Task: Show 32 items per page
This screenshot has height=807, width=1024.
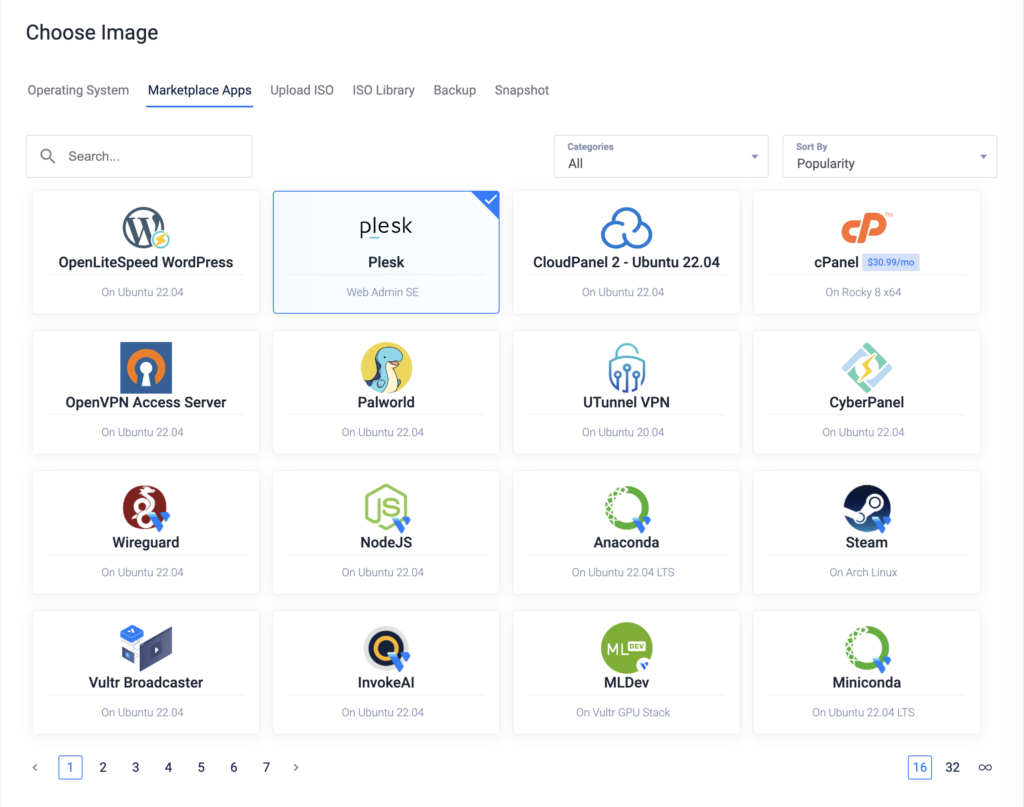Action: pyautogui.click(x=952, y=767)
